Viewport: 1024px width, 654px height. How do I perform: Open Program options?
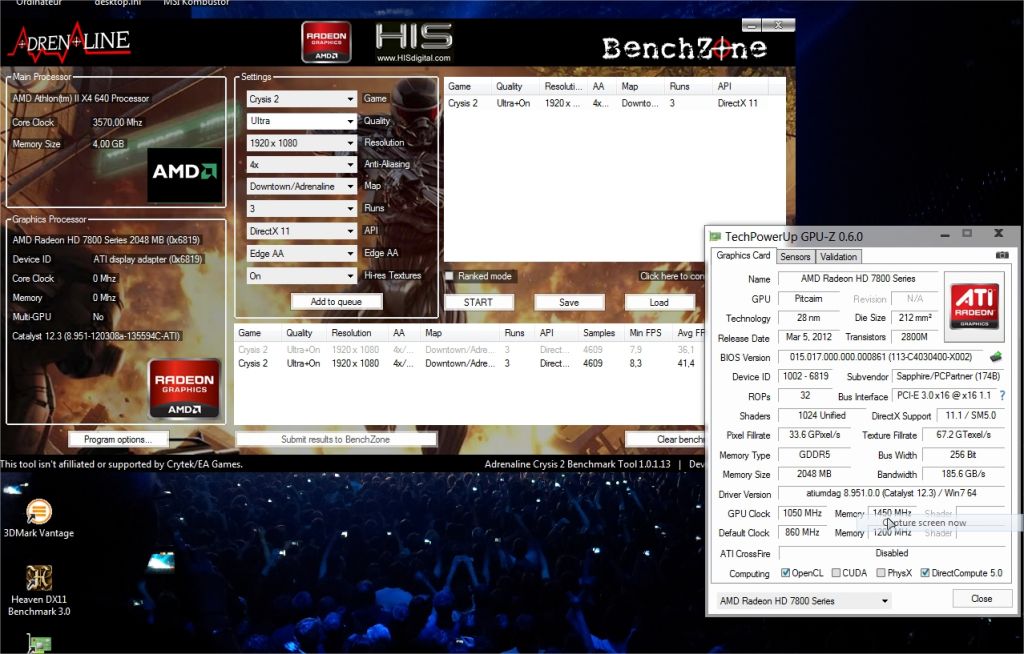(118, 439)
